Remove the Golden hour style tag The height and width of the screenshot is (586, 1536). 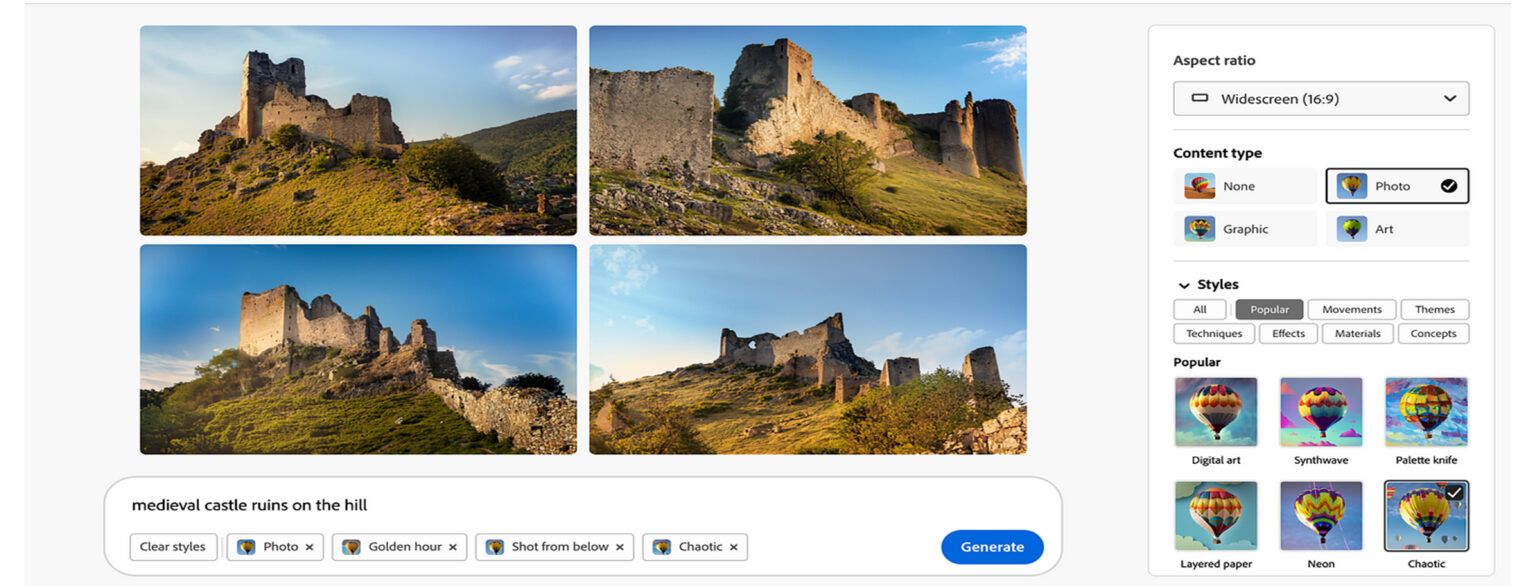click(x=452, y=547)
